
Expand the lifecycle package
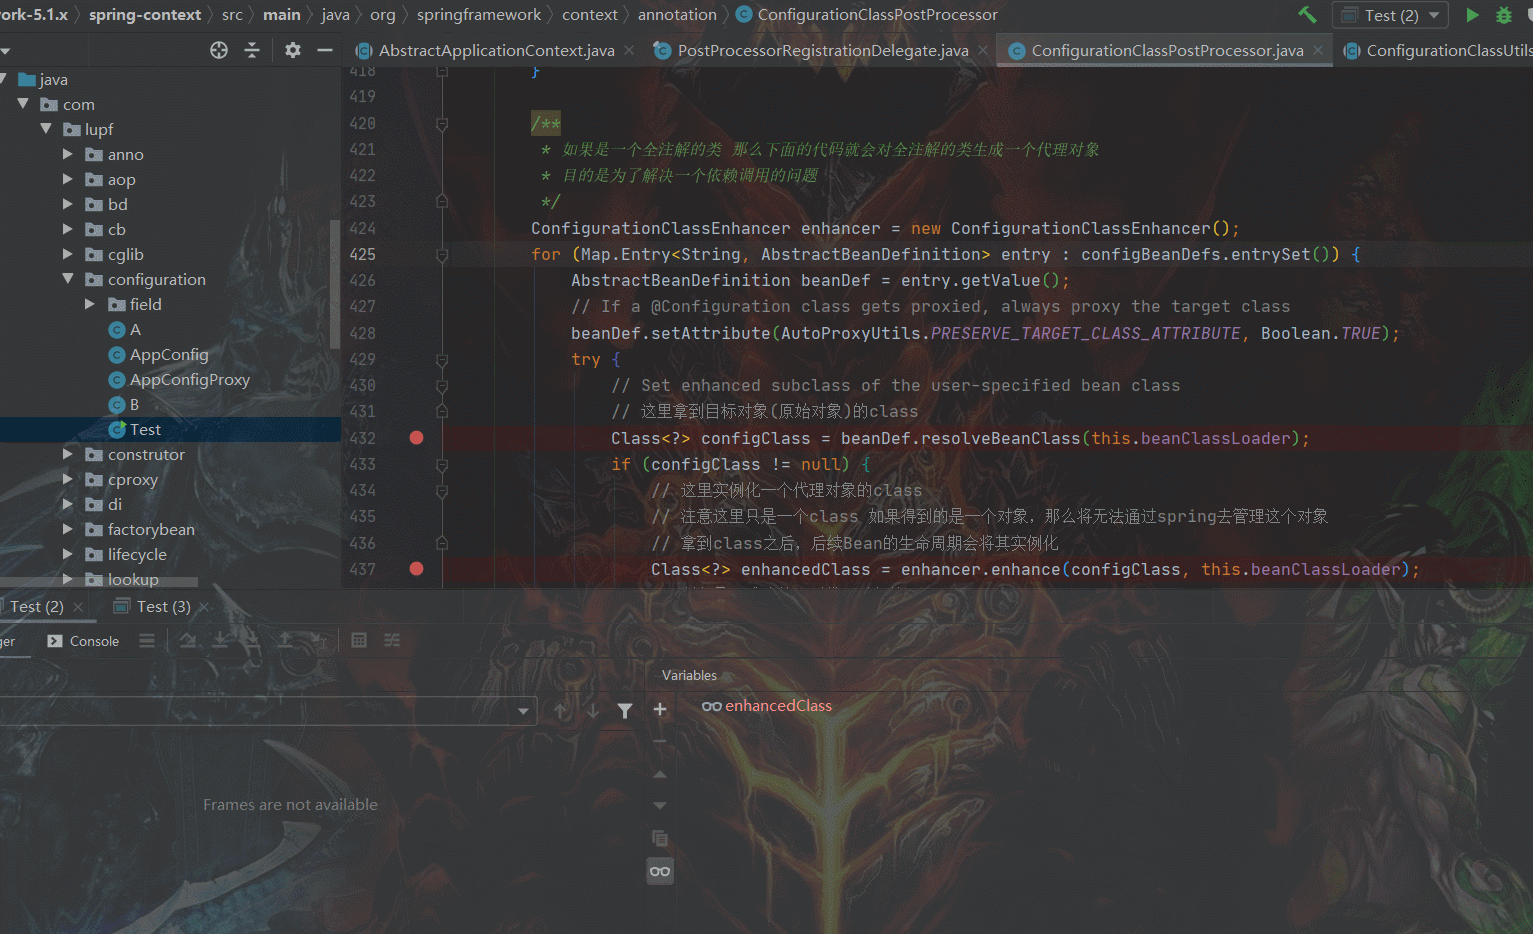pos(68,554)
